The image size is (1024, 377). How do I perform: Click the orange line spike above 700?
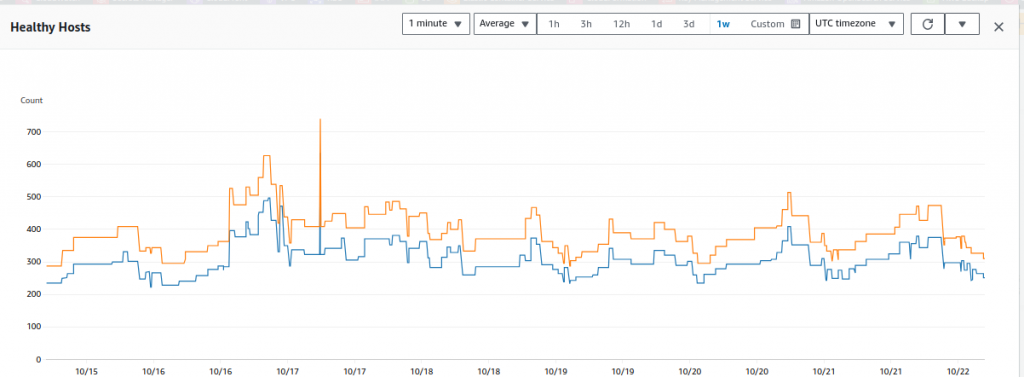320,122
